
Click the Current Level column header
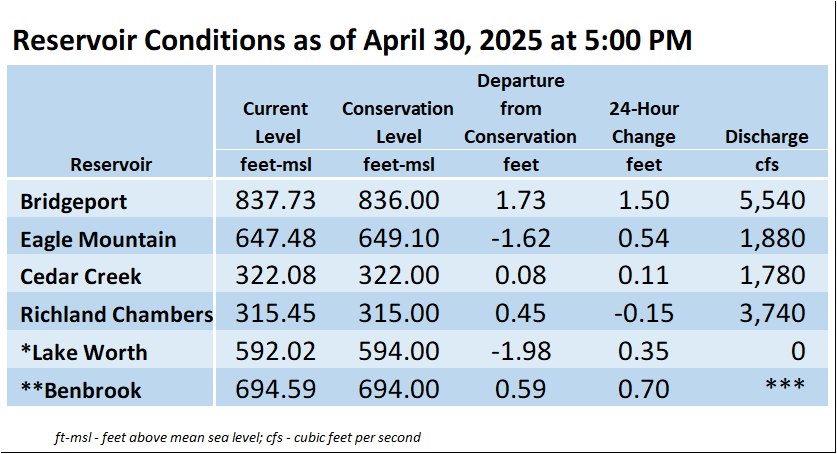coord(275,123)
